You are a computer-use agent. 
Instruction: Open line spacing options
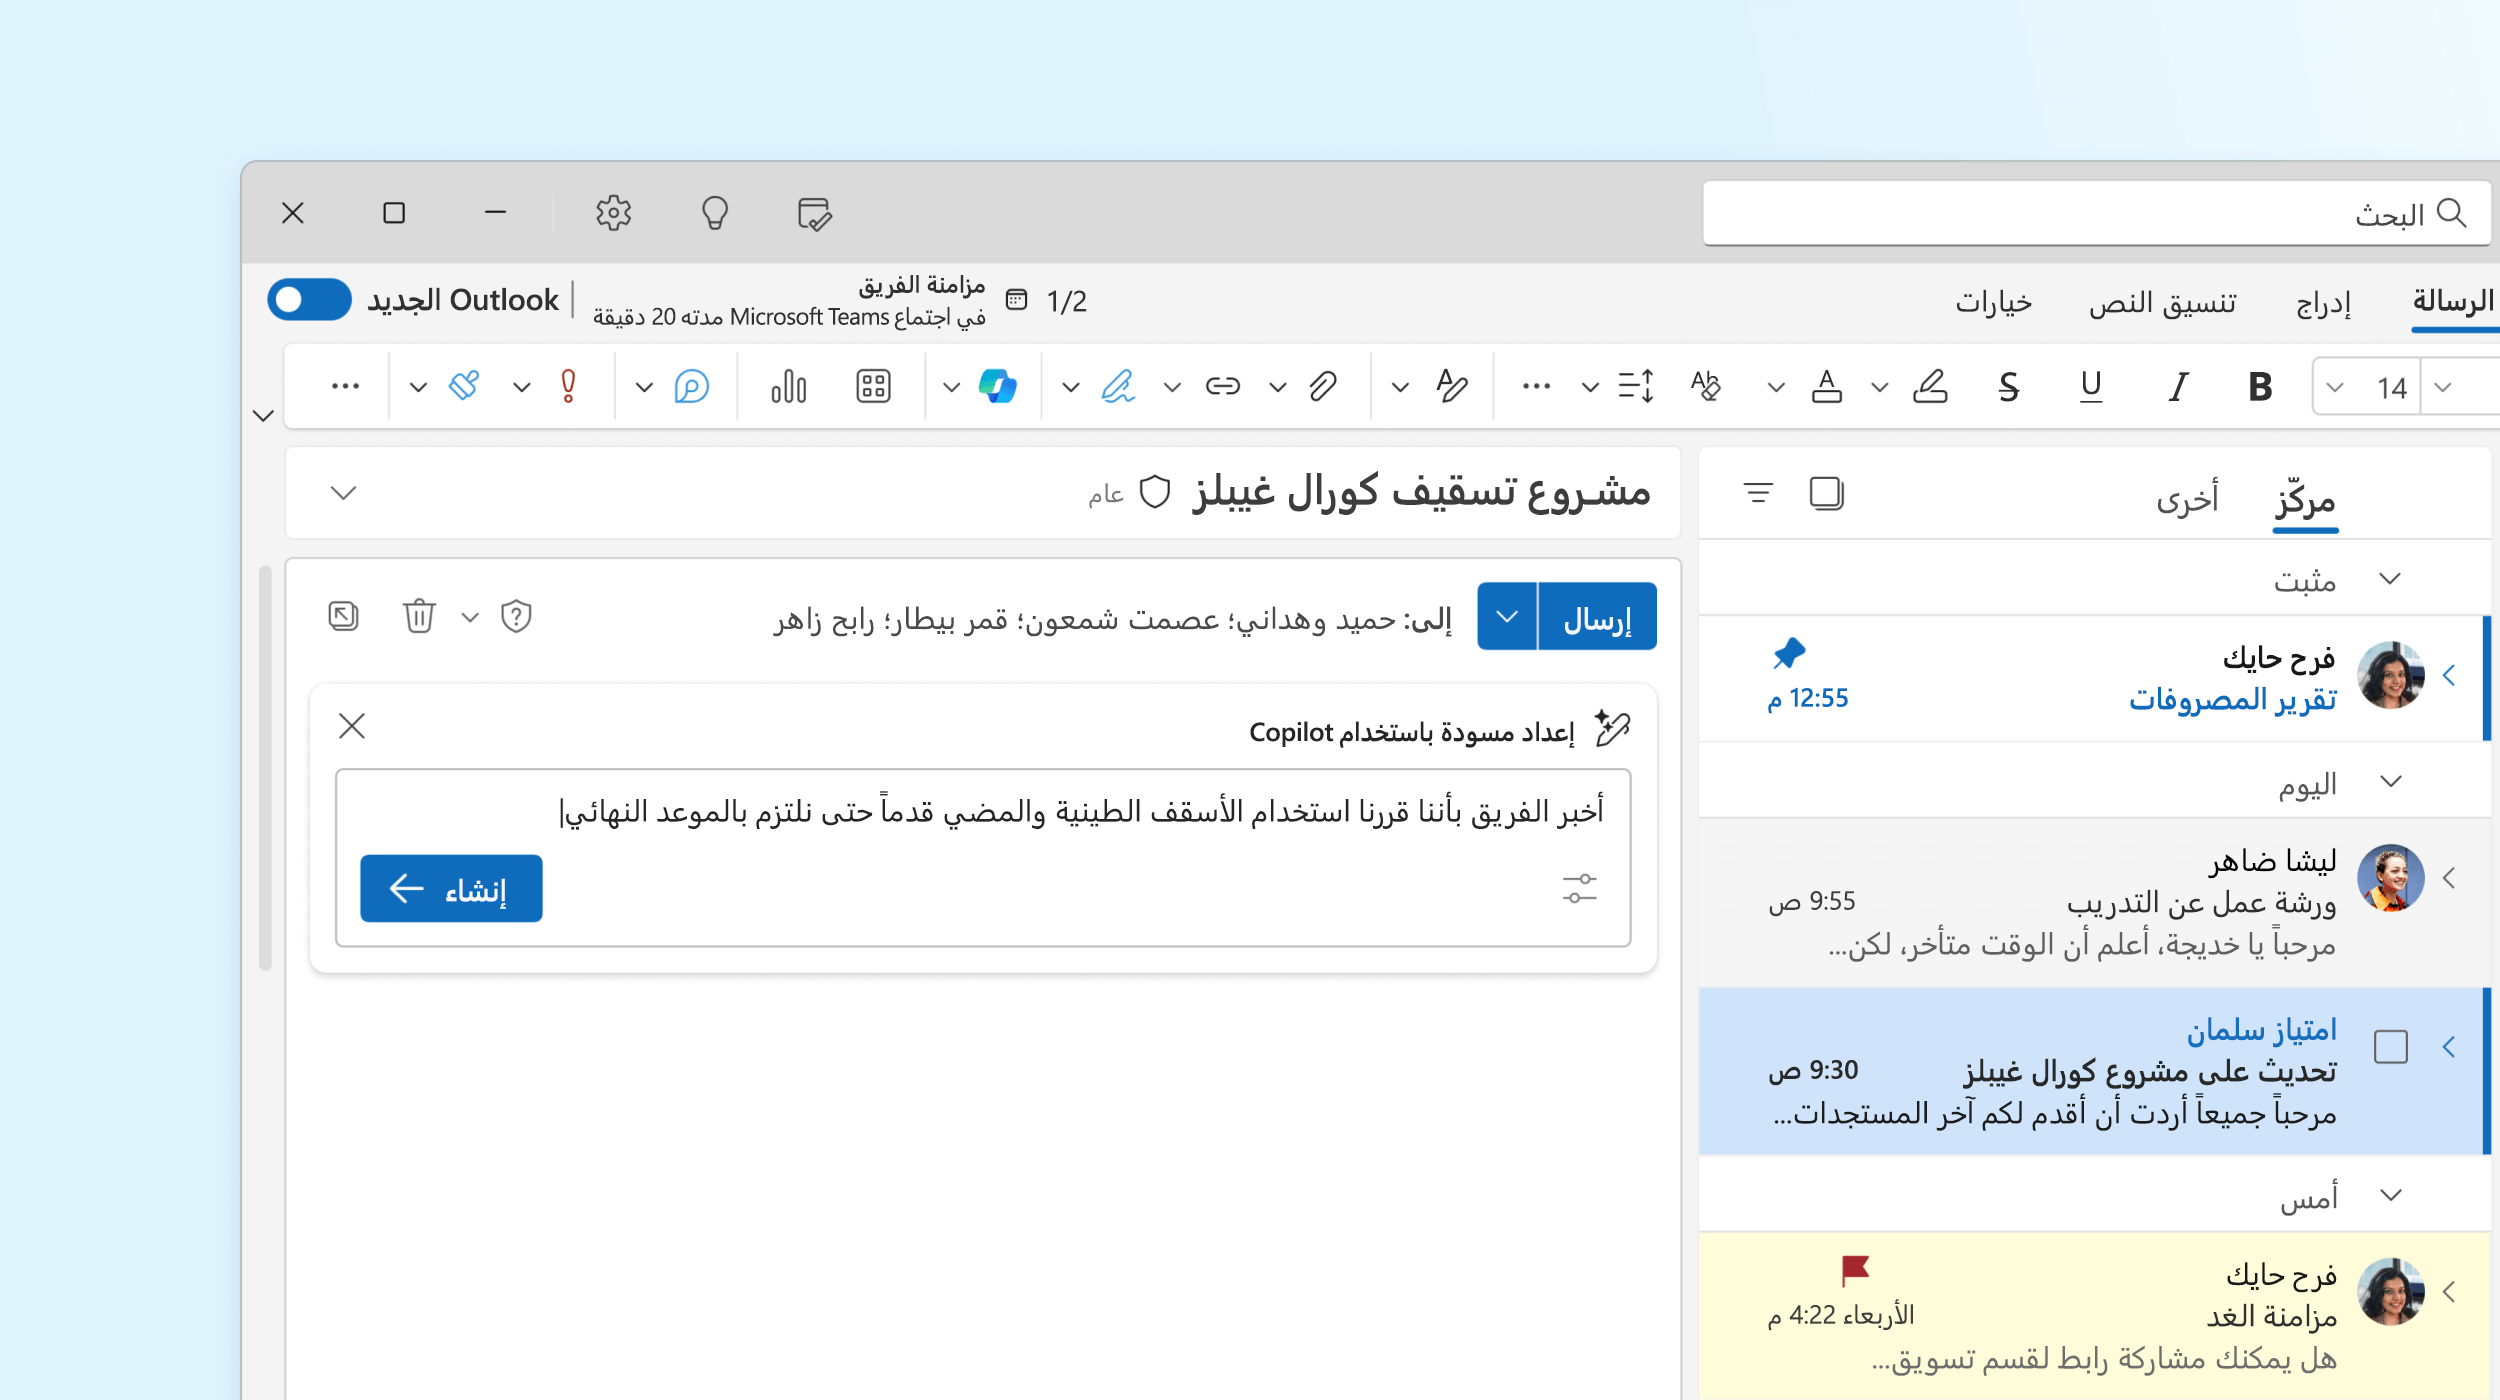1636,387
